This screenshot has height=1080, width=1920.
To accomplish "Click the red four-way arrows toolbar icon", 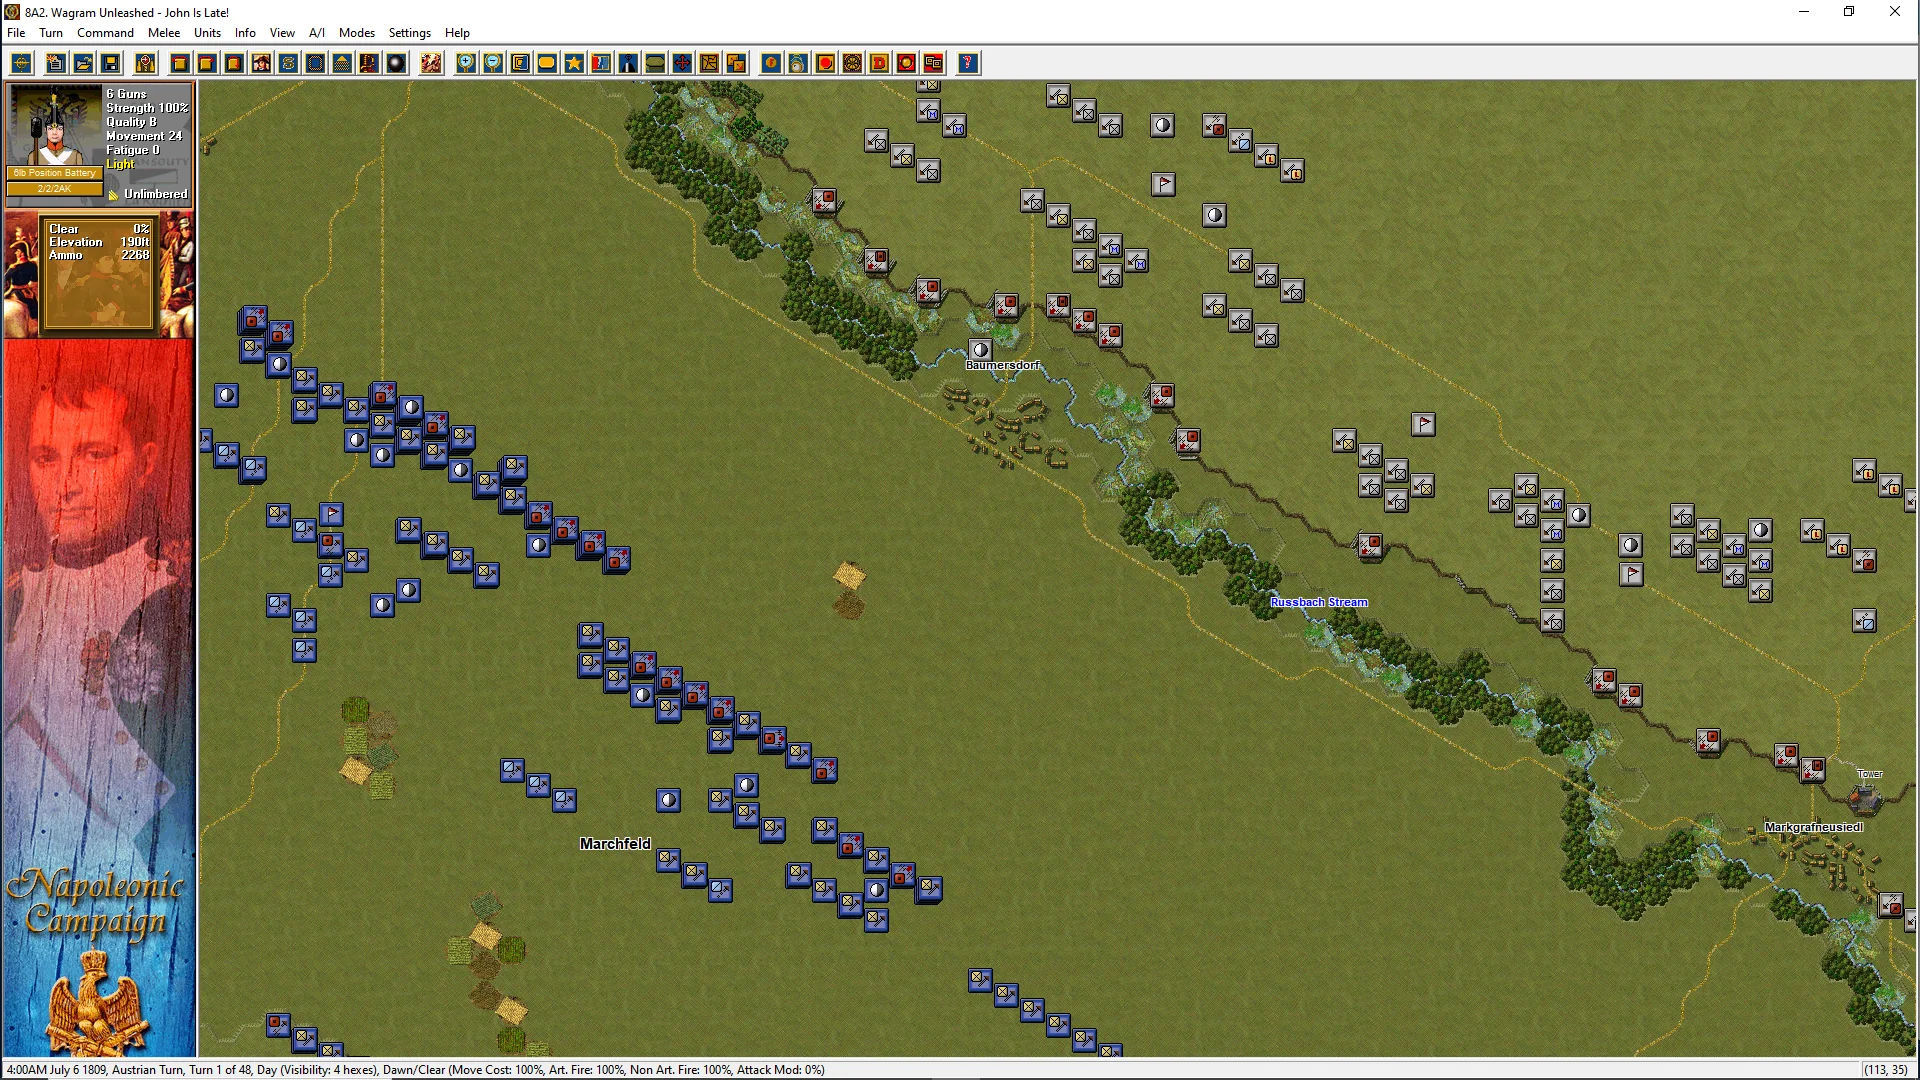I will tap(682, 63).
